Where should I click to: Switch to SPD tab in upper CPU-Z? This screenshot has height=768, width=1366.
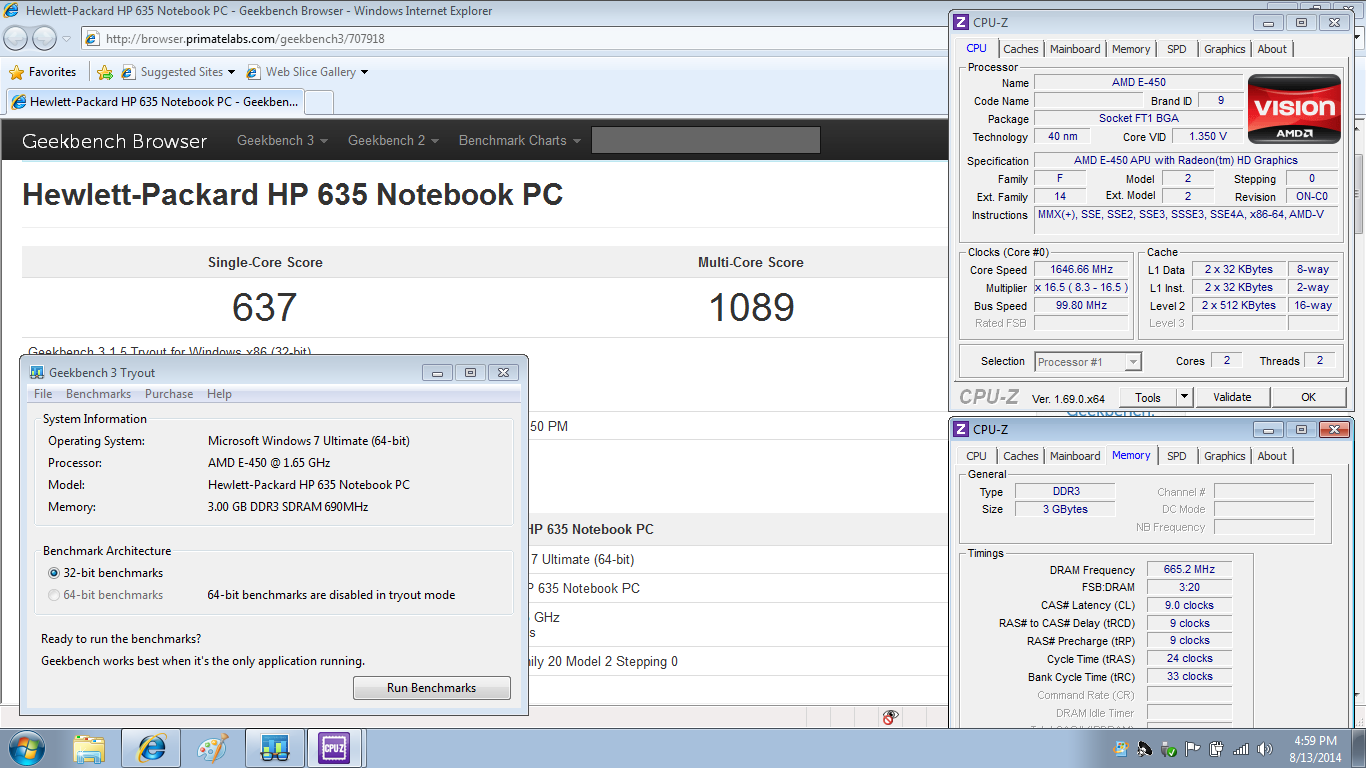[x=1177, y=49]
